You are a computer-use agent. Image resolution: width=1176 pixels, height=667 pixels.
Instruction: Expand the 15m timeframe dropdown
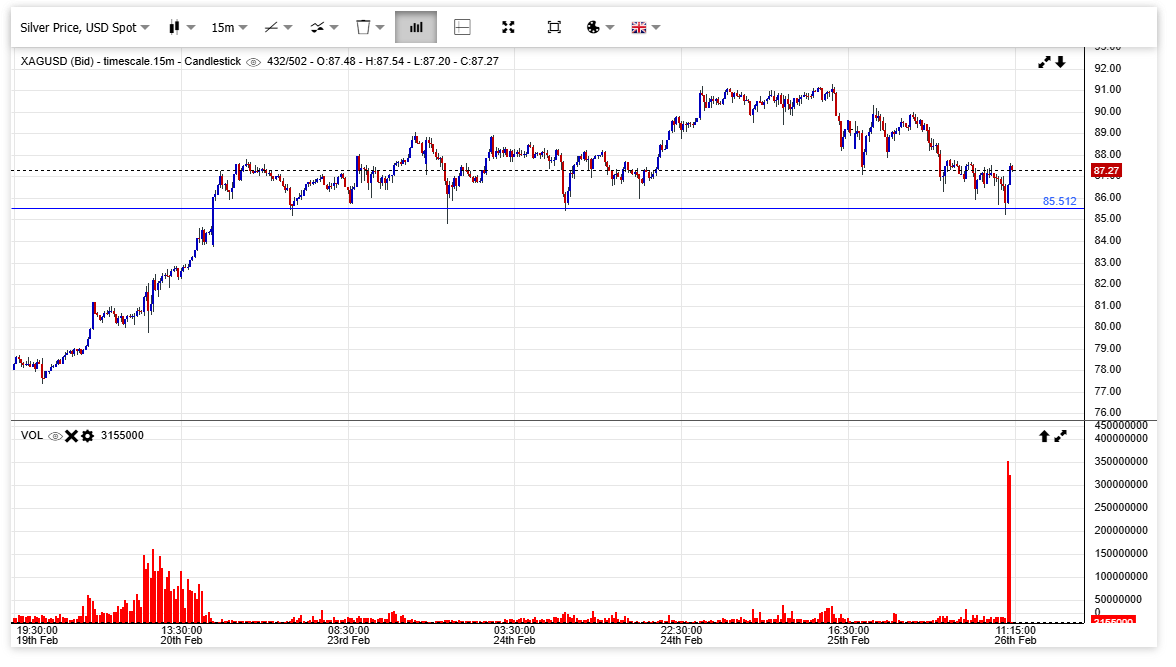[x=229, y=28]
